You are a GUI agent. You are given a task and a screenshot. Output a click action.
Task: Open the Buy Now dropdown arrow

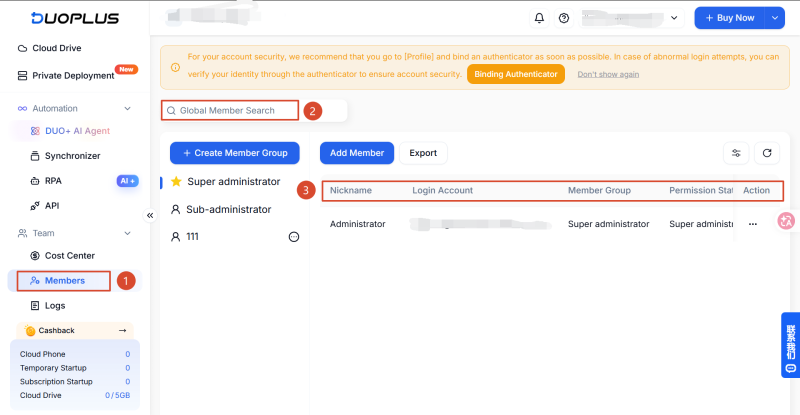pyautogui.click(x=774, y=18)
